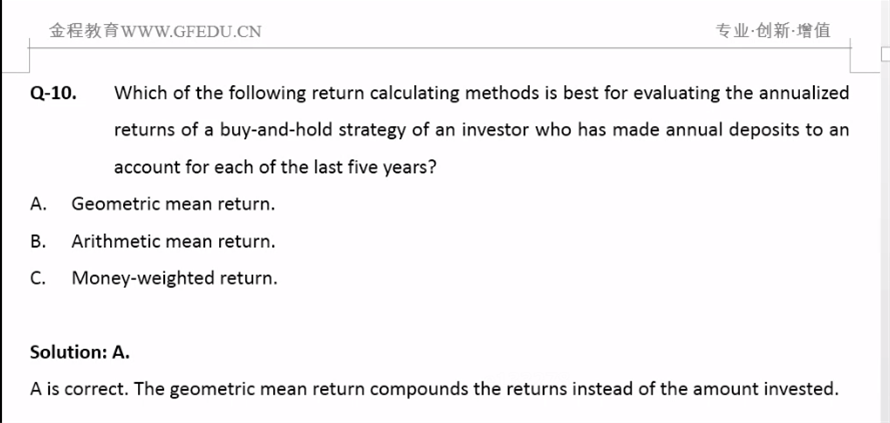The image size is (890, 423).
Task: Click the Q-10. question number
Action: click(x=53, y=94)
